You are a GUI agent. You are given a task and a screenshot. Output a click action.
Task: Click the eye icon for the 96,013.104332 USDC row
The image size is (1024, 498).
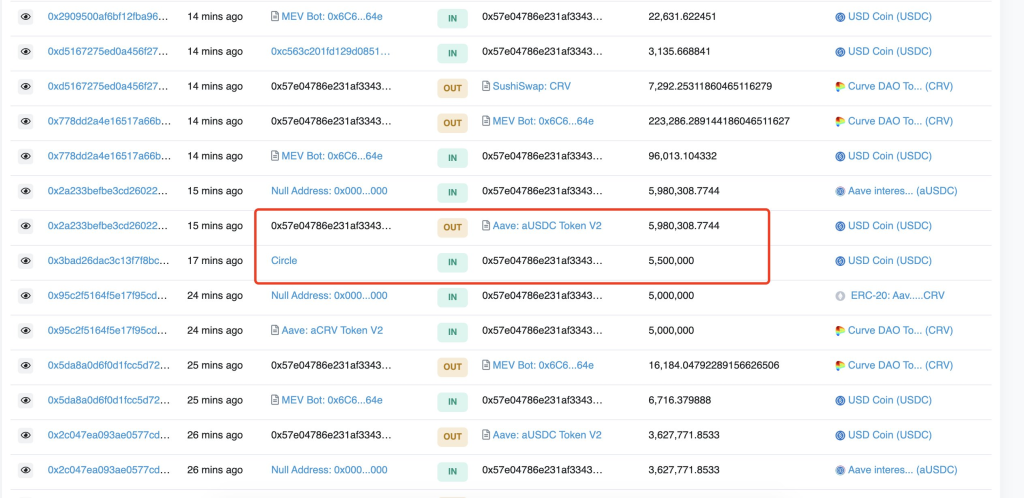click(25, 156)
